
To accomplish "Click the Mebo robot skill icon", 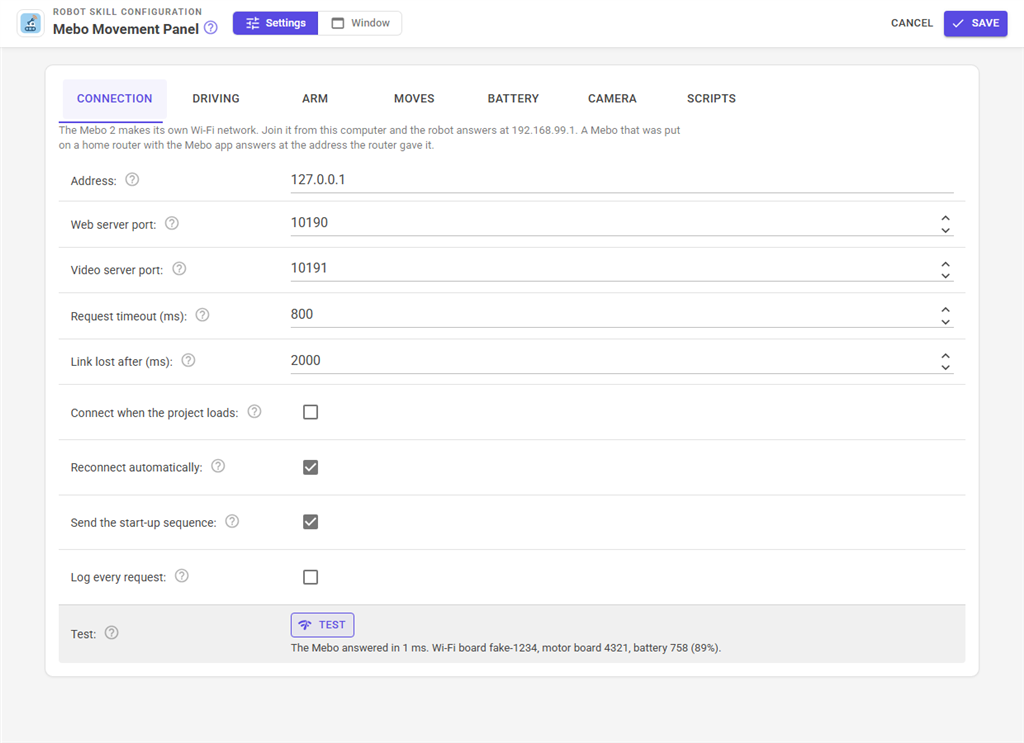I will tap(30, 24).
